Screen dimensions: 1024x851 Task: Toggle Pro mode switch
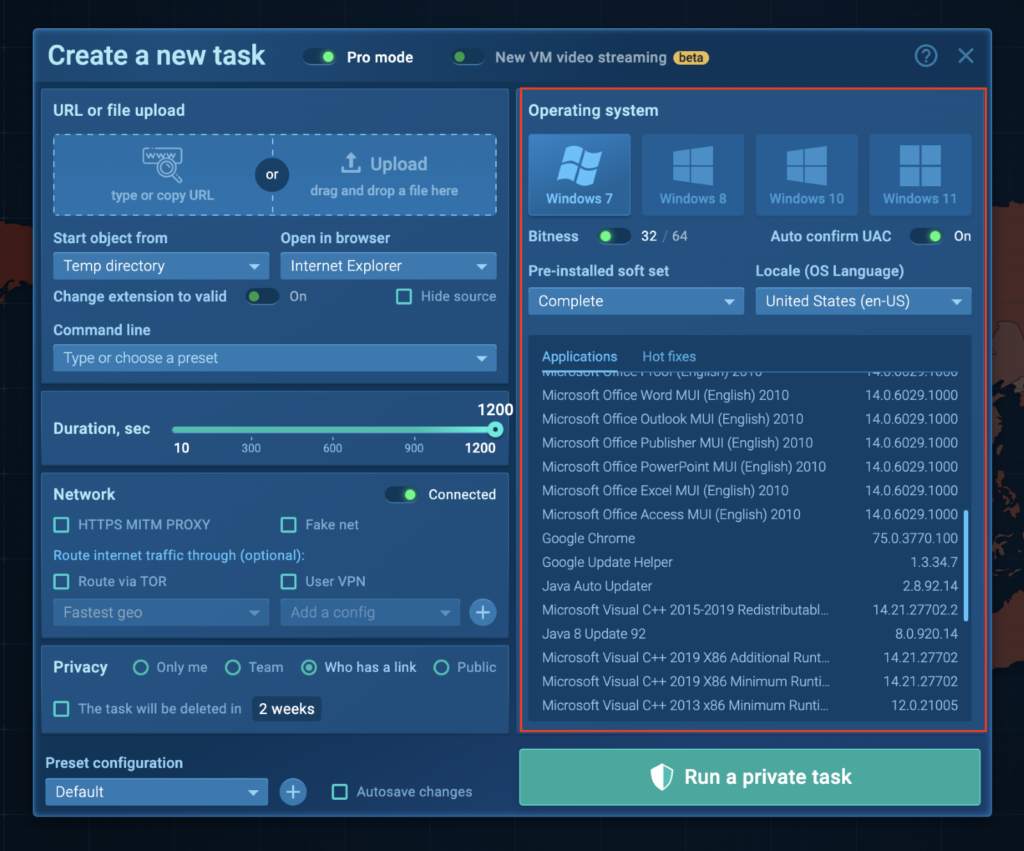pos(320,57)
